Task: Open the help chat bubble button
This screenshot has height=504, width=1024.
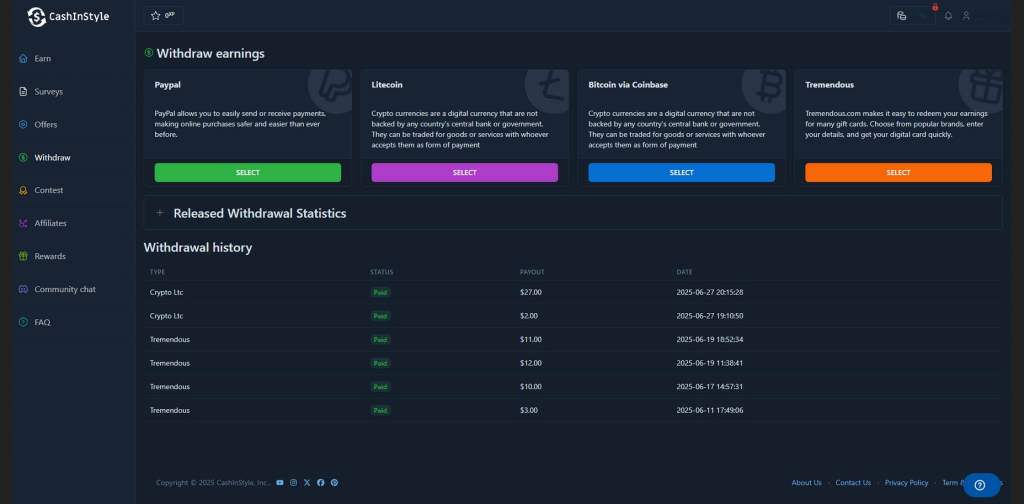Action: point(981,484)
